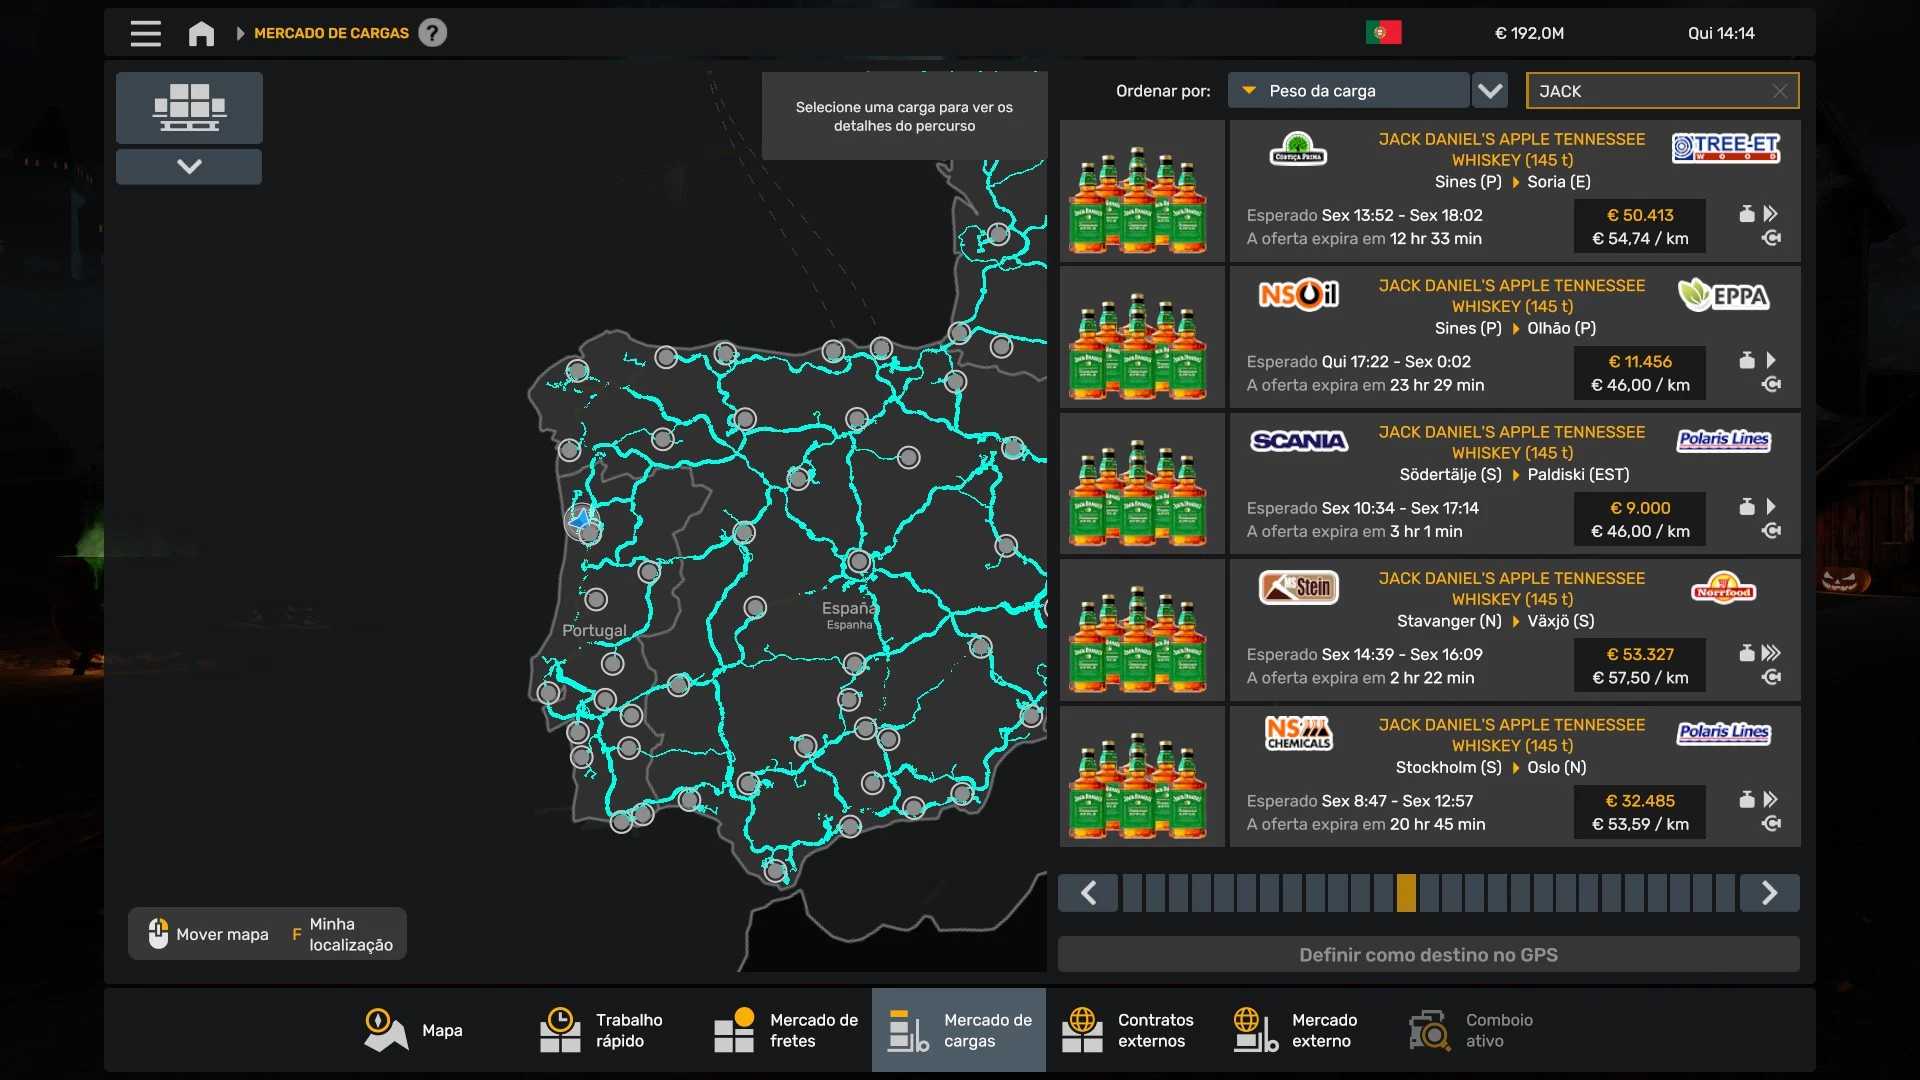Click the NSOil company logo
This screenshot has width=1920, height=1080.
1298,295
